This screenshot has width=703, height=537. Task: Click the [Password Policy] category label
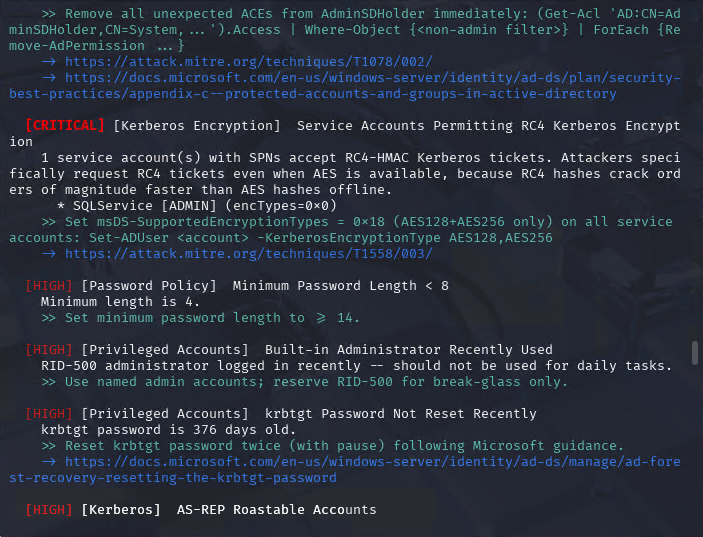(x=149, y=286)
